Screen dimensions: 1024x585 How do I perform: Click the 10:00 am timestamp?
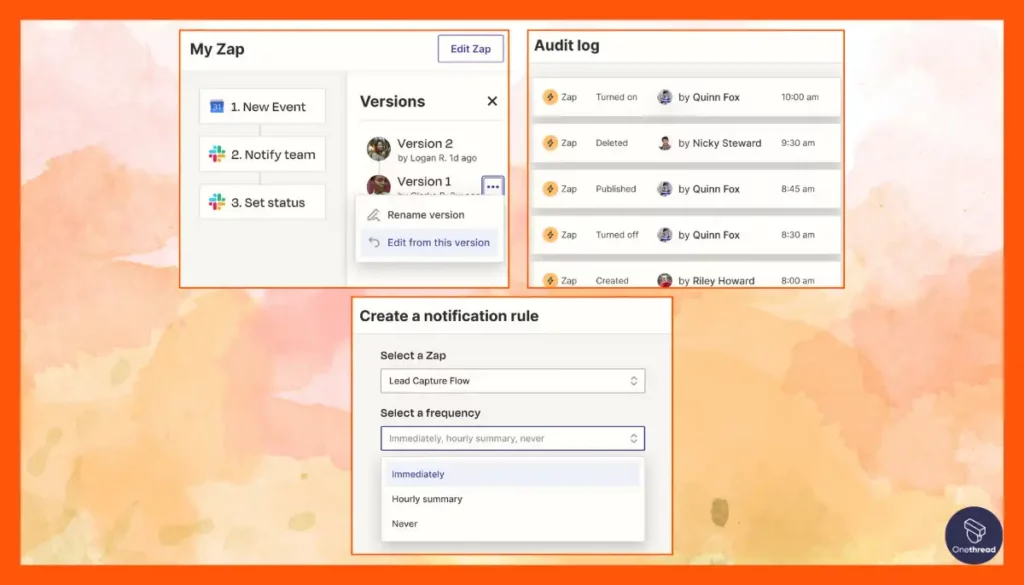[799, 97]
